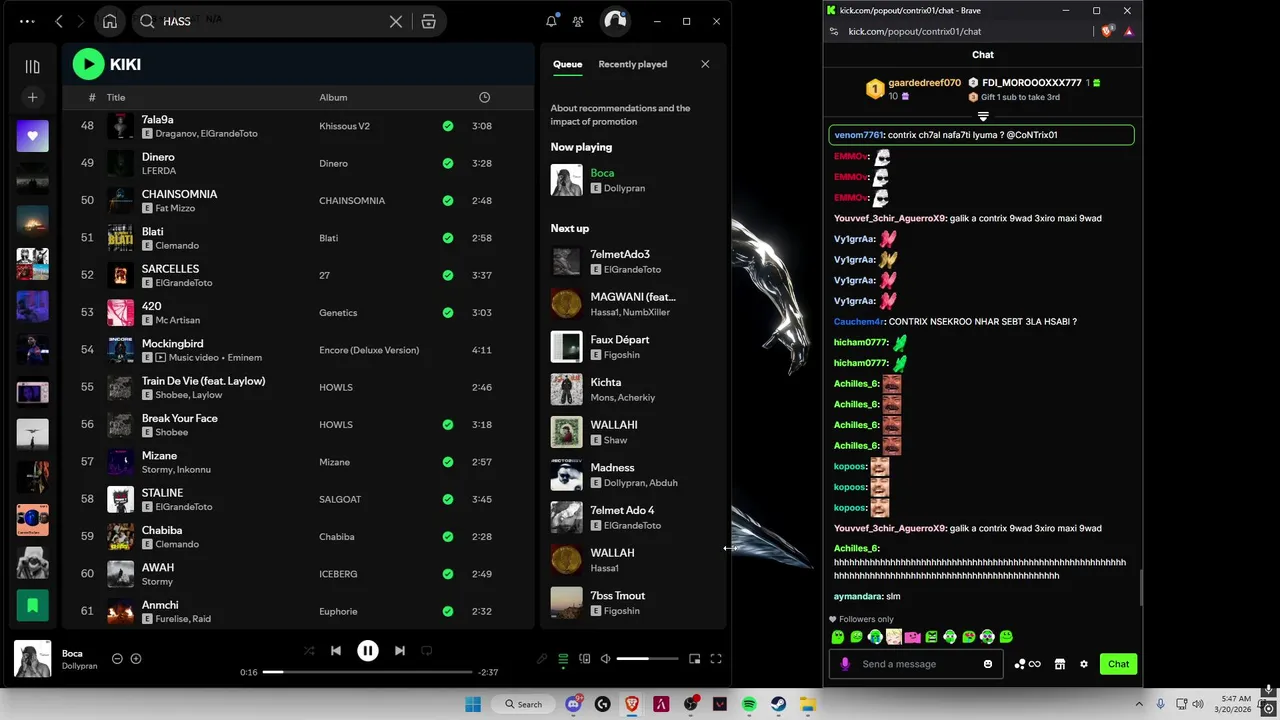Switch to the Recently played tab
This screenshot has height=720, width=1280.
[x=632, y=64]
